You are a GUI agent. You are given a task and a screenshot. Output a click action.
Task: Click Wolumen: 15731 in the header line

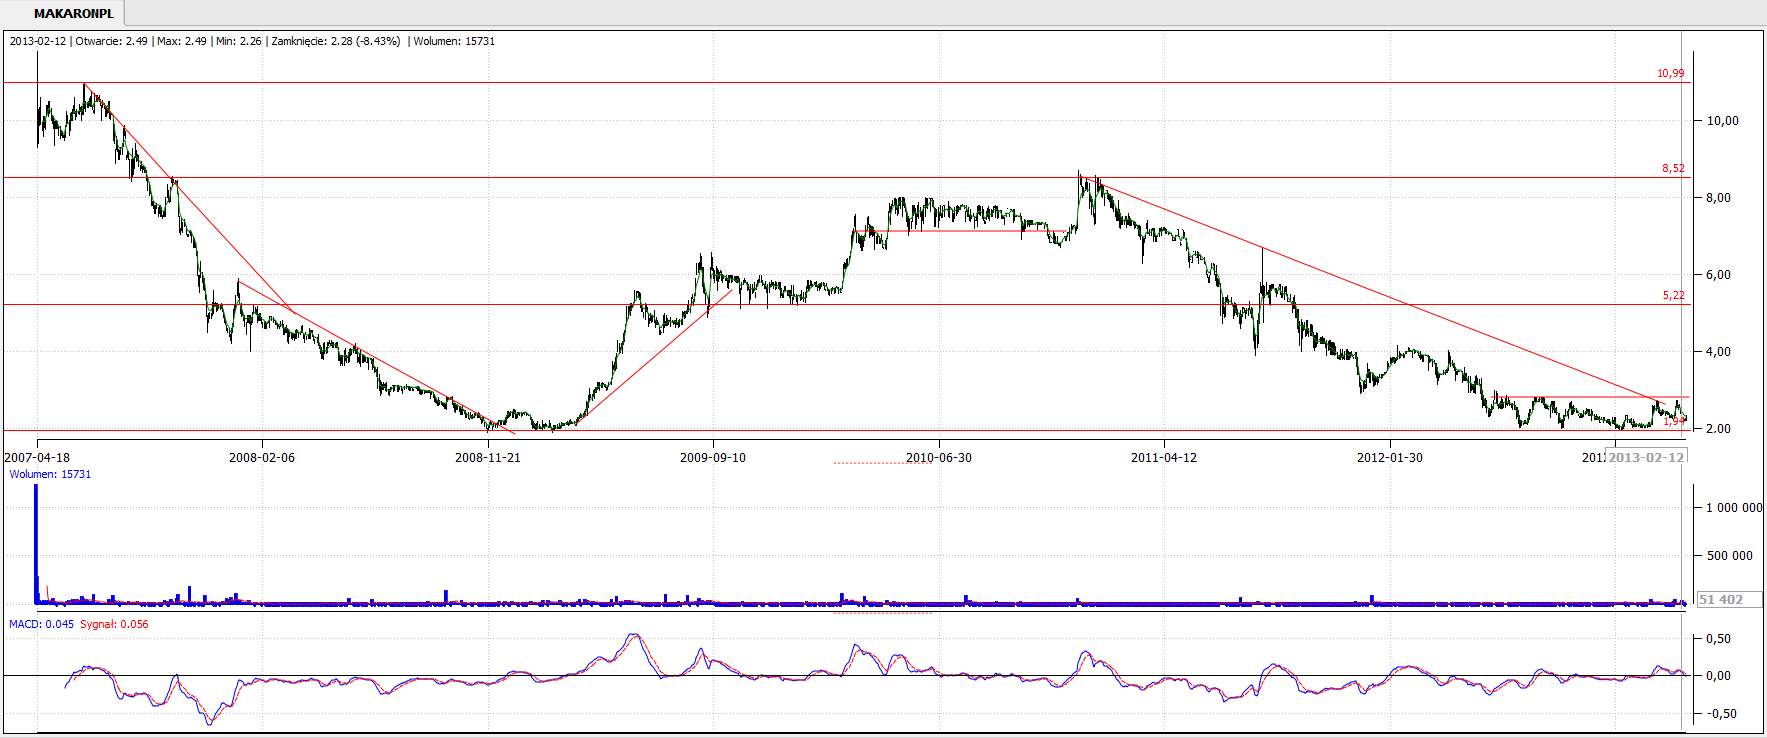pos(454,41)
